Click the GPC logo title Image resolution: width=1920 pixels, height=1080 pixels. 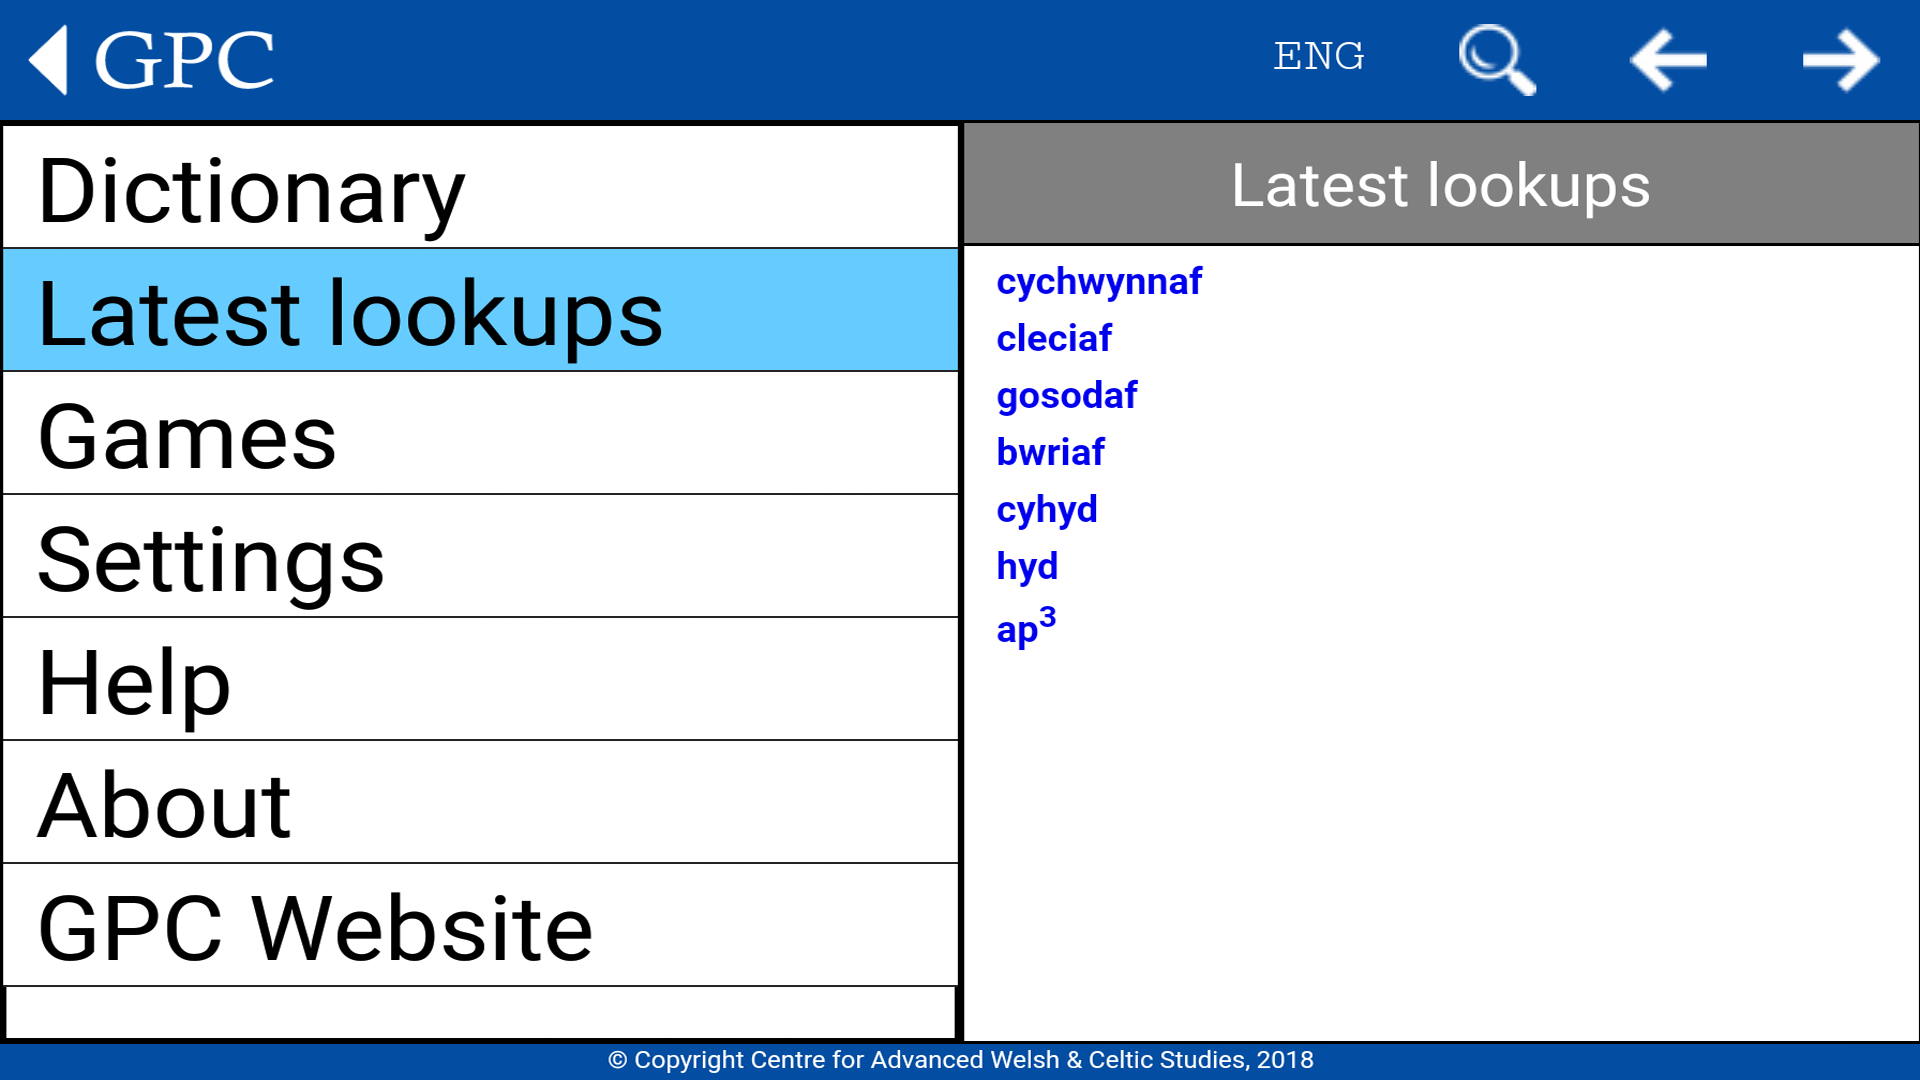(184, 60)
